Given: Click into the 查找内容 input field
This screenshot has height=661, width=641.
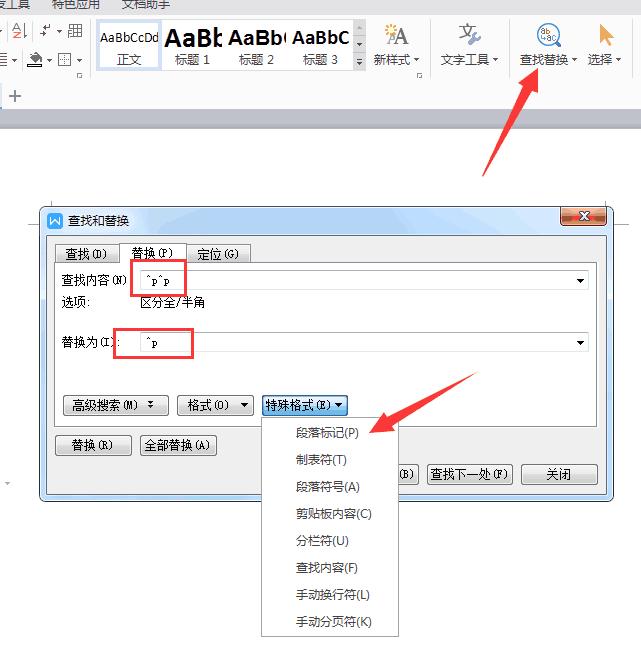Looking at the screenshot, I should (364, 281).
